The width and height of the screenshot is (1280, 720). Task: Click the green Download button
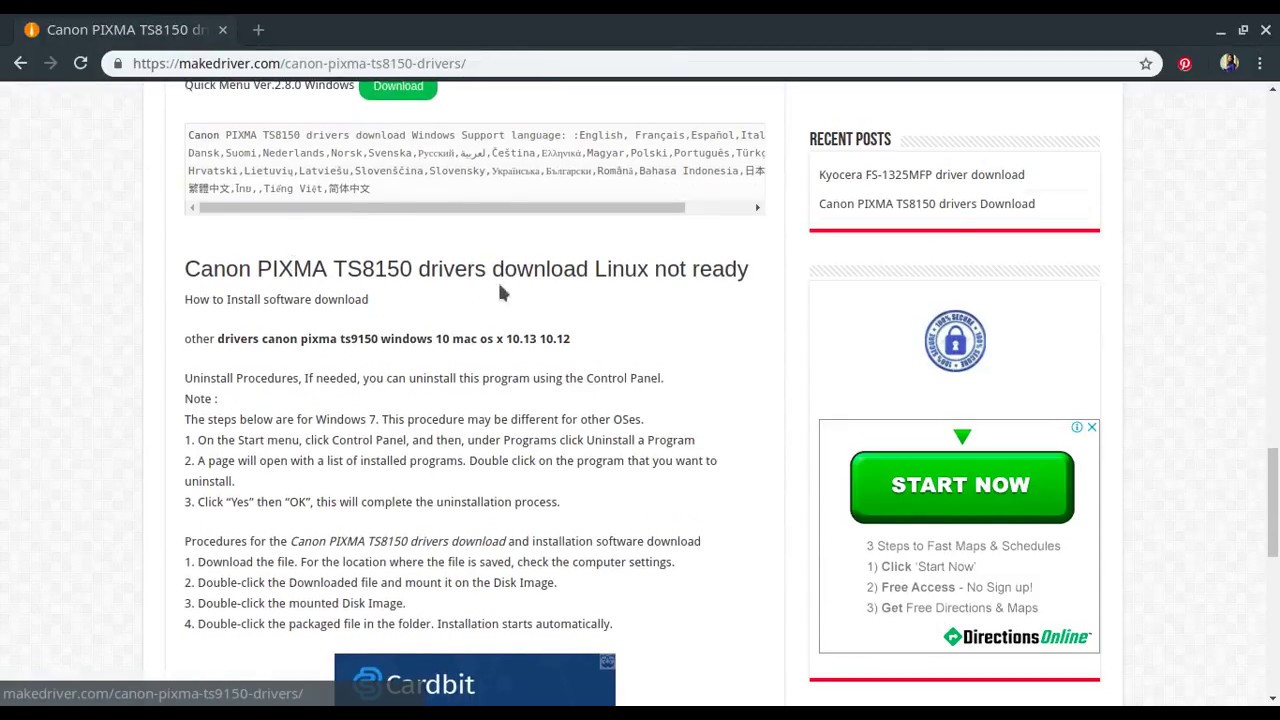coord(398,86)
